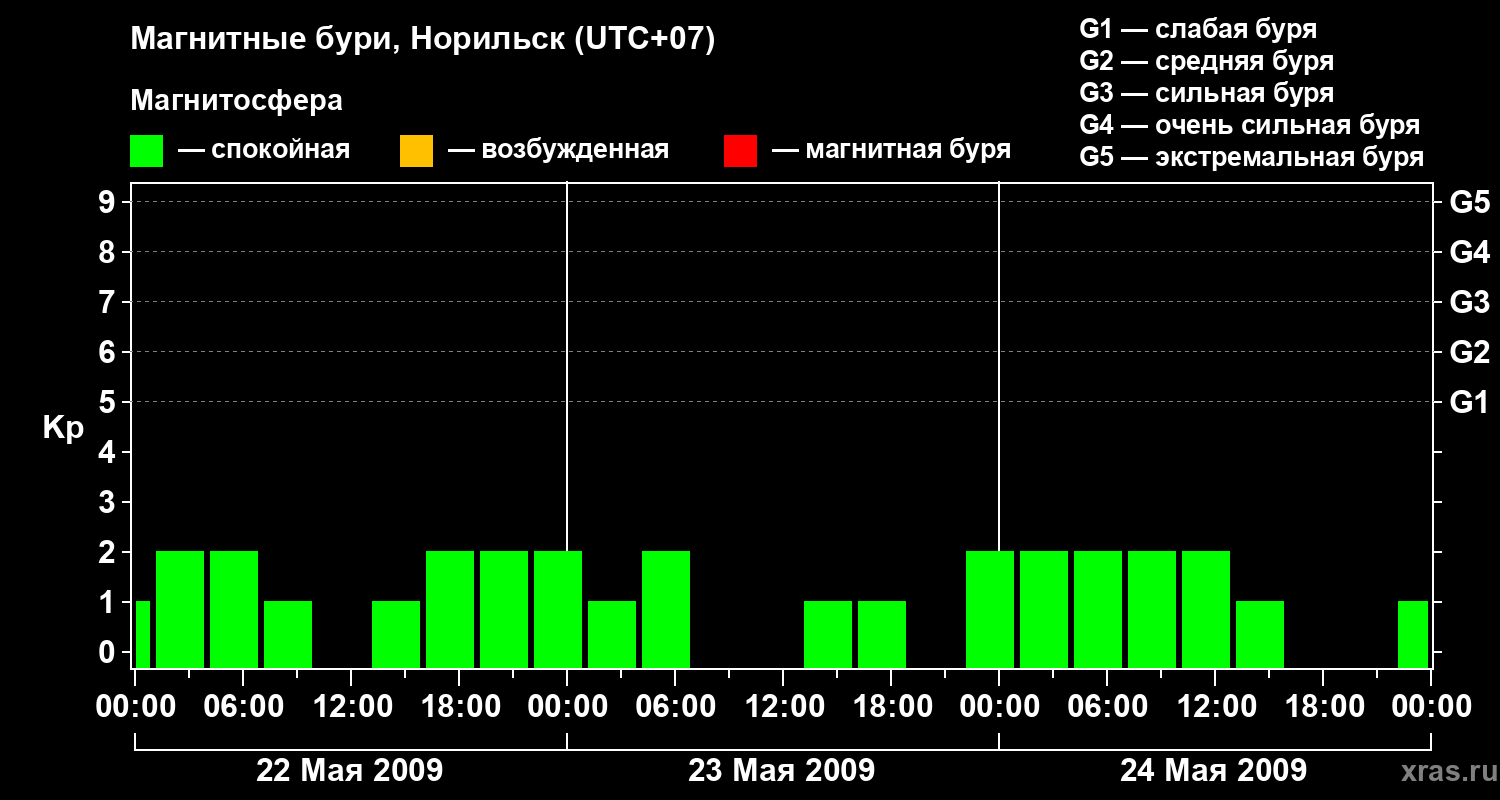Click the Kp 1 bar after 12:00 on 24 May
The height and width of the screenshot is (800, 1500).
coord(1260,634)
